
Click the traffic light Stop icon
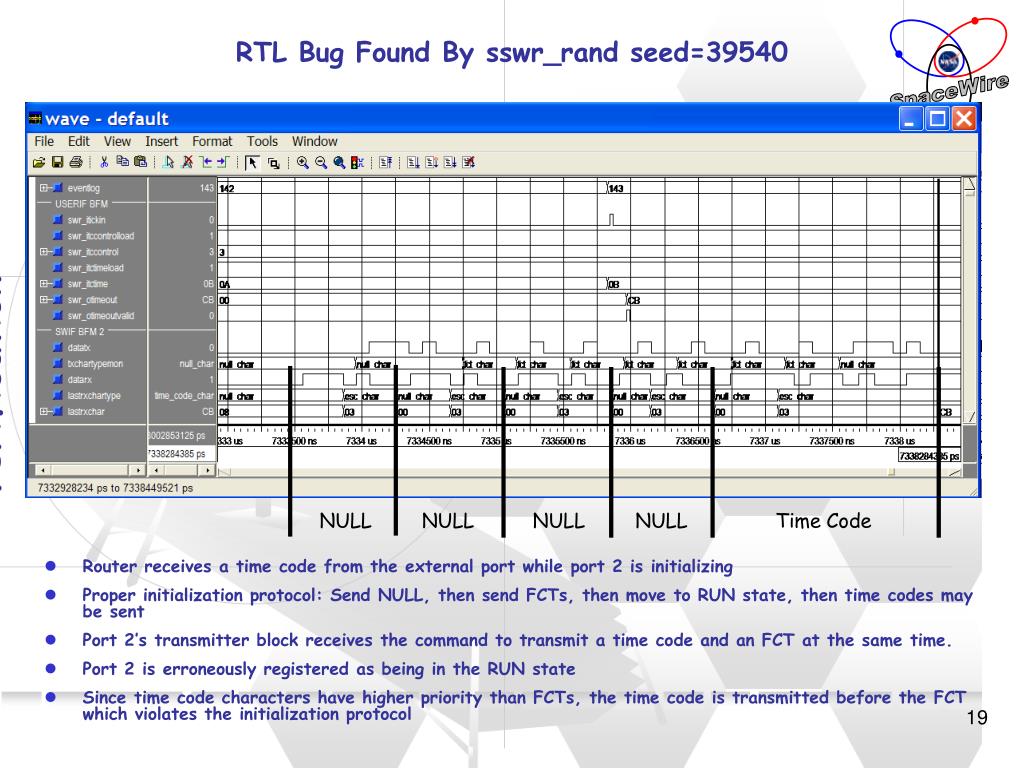click(357, 163)
